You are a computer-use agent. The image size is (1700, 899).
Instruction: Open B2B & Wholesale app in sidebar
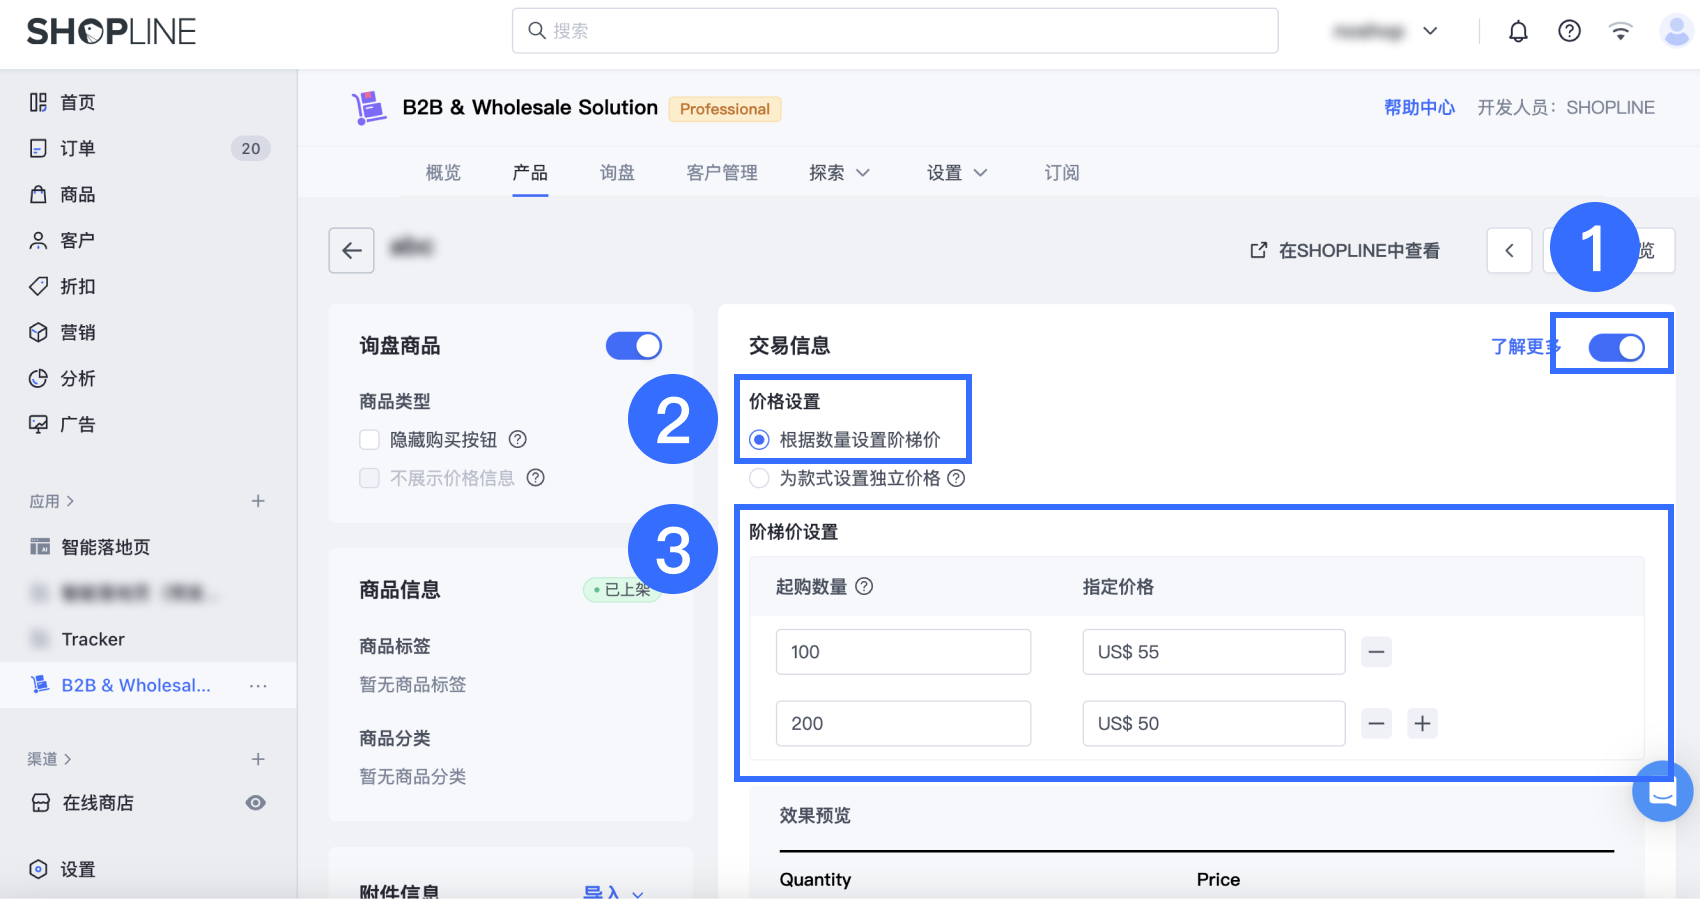point(136,685)
